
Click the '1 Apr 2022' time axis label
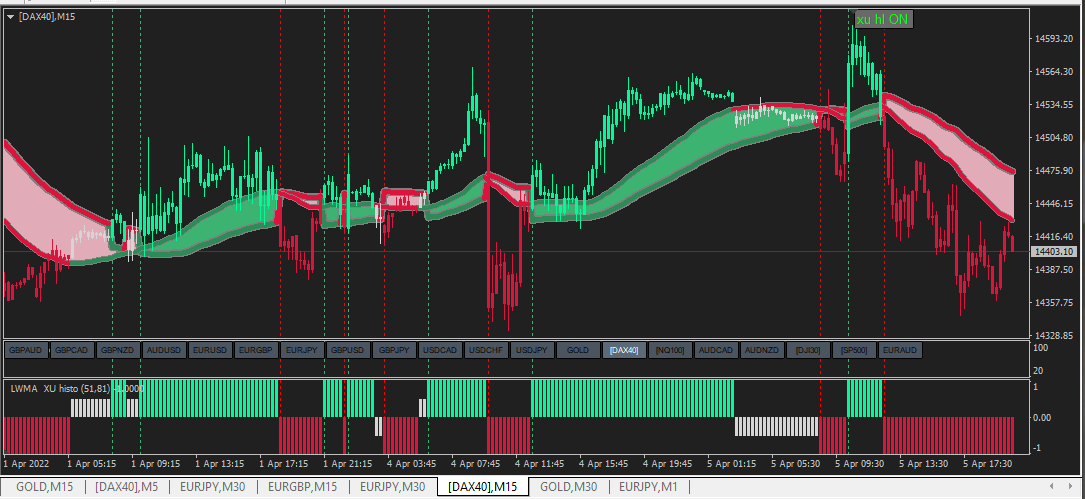point(27,463)
